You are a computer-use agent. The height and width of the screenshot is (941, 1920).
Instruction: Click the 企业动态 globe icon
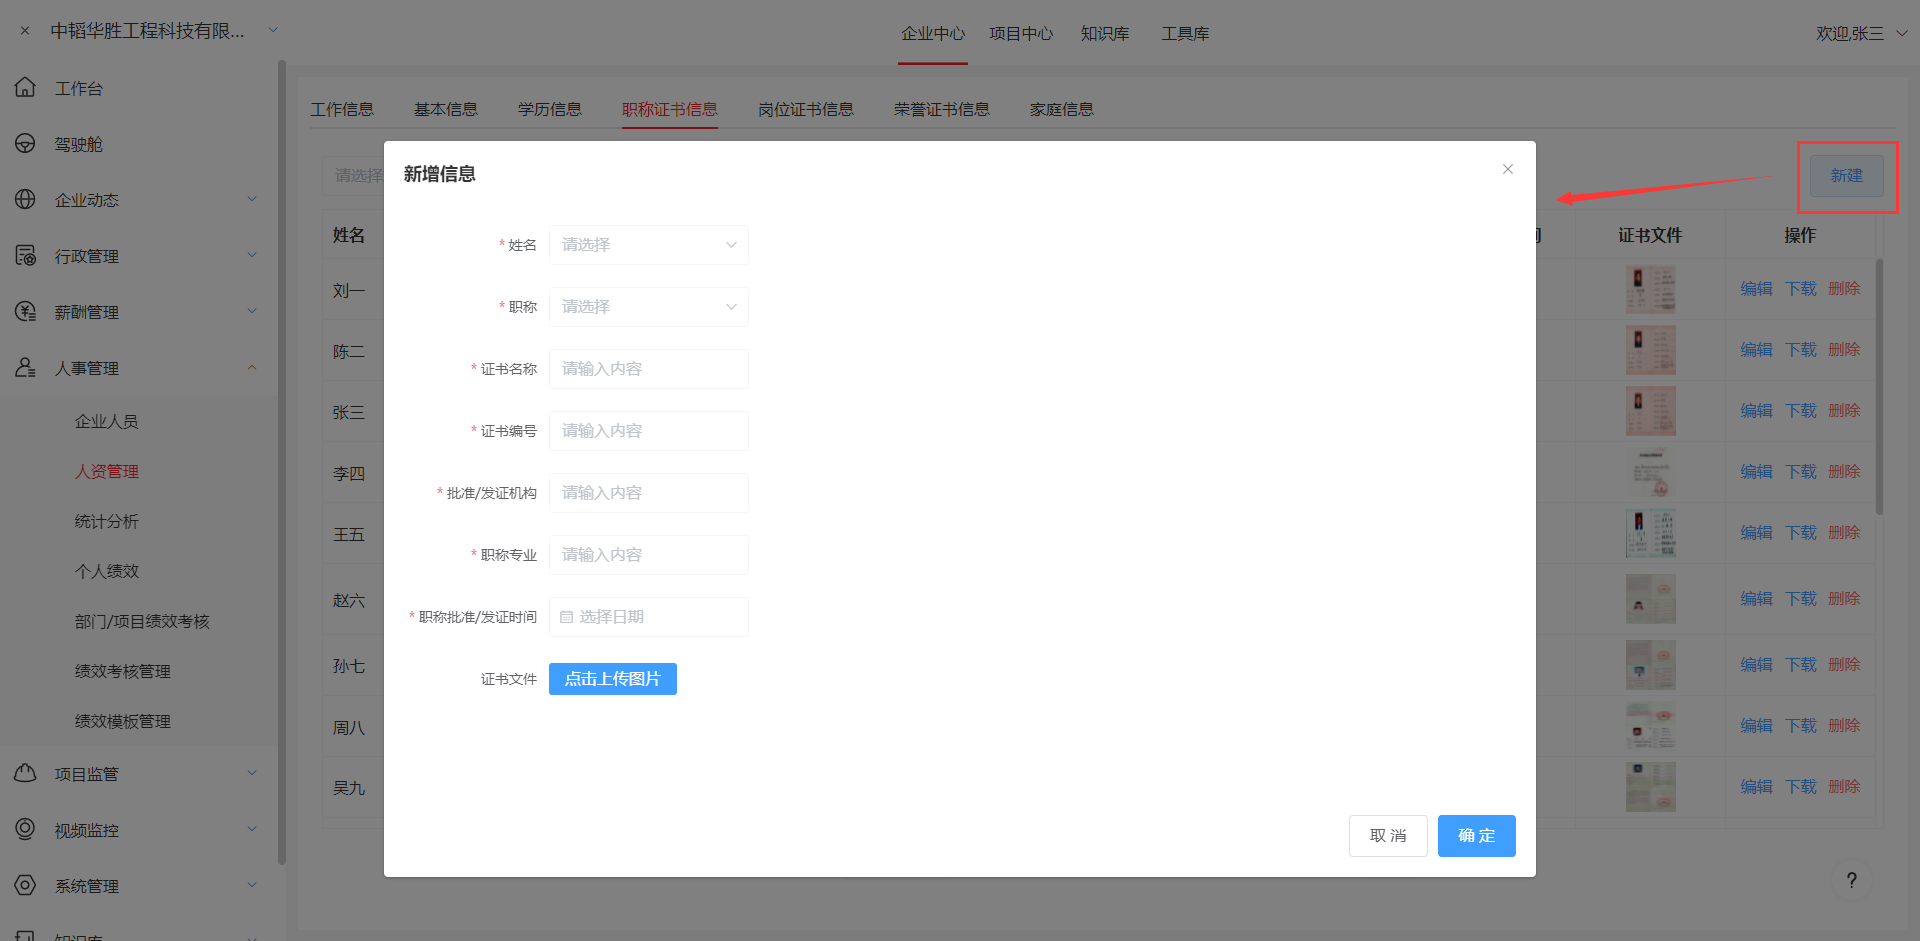25,200
